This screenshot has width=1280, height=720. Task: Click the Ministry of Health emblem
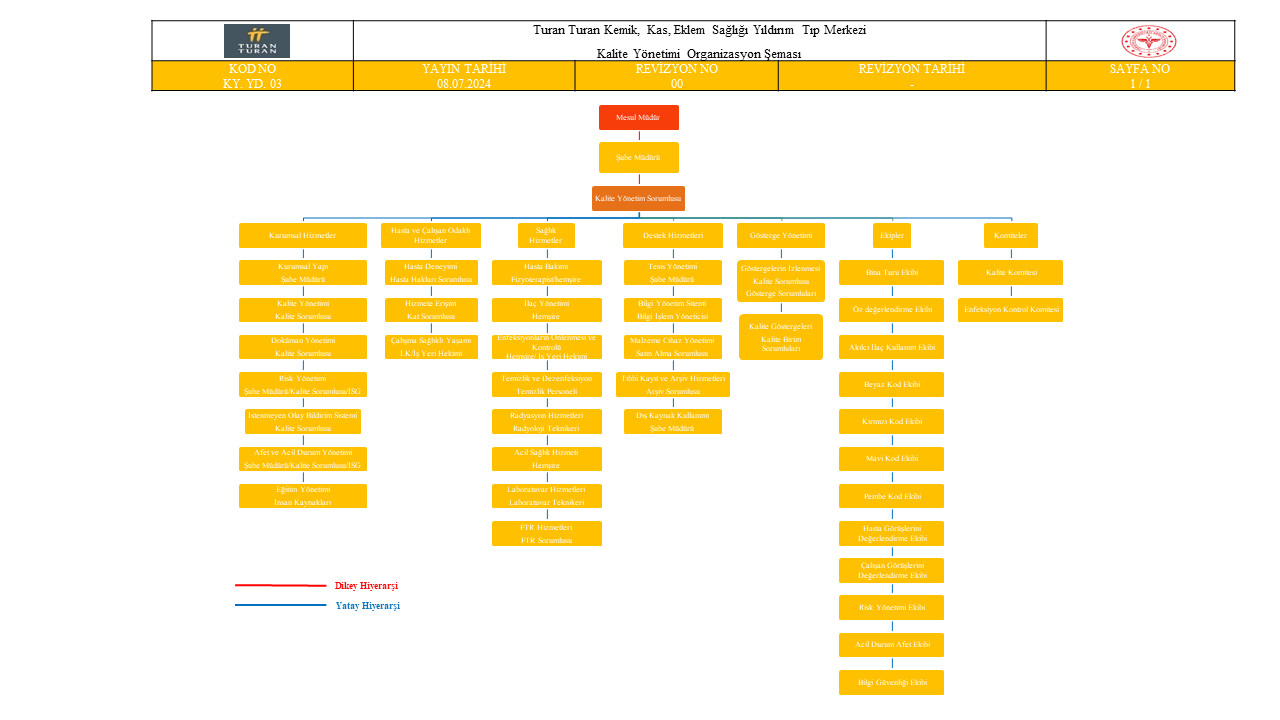1148,41
